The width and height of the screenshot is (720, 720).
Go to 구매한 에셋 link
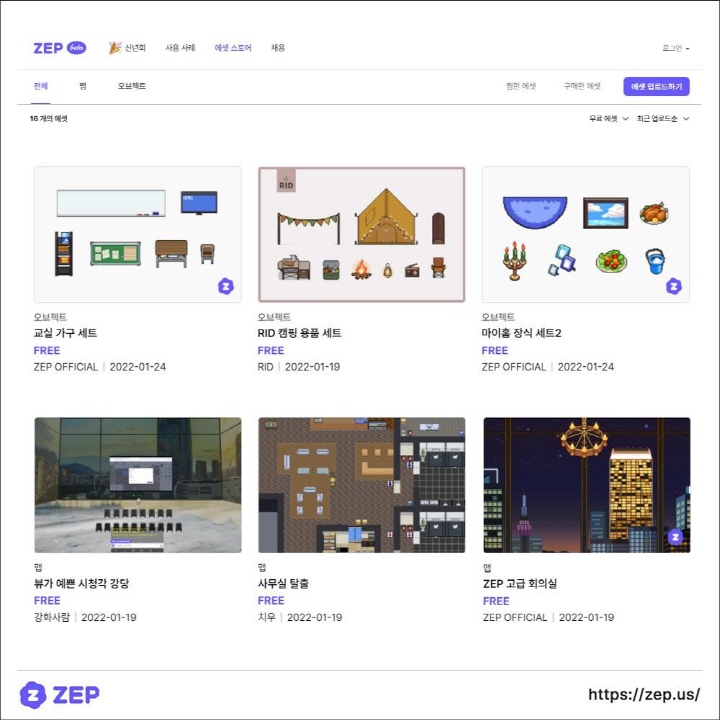click(581, 87)
